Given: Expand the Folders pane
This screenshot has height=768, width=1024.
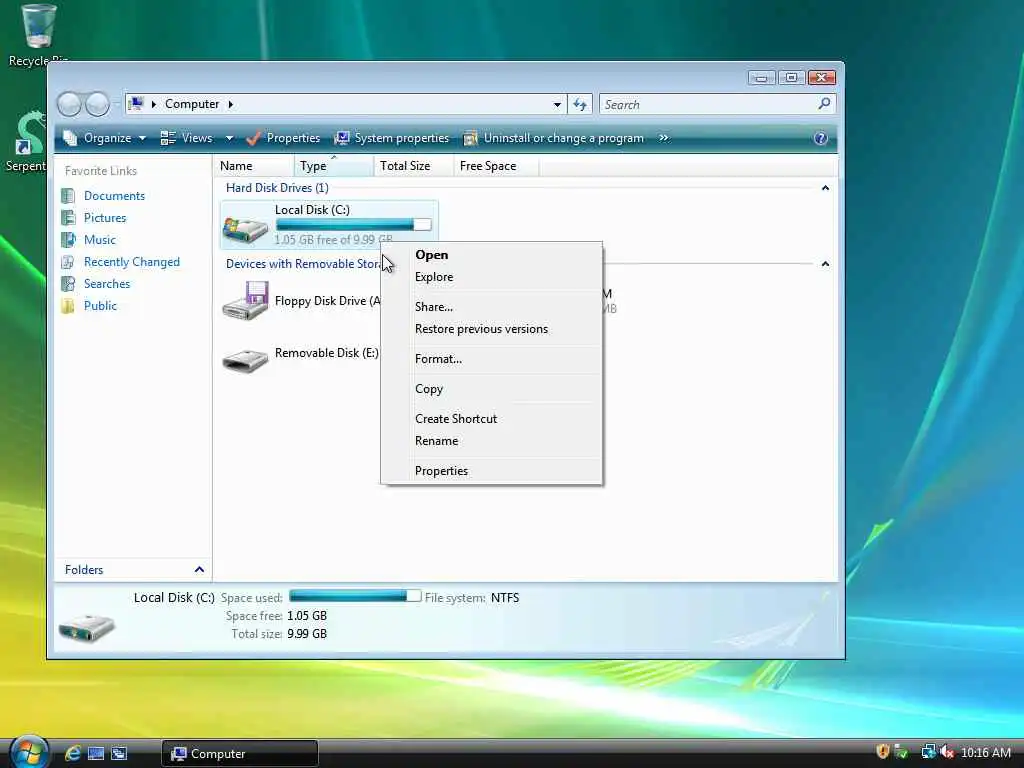Looking at the screenshot, I should click(199, 569).
